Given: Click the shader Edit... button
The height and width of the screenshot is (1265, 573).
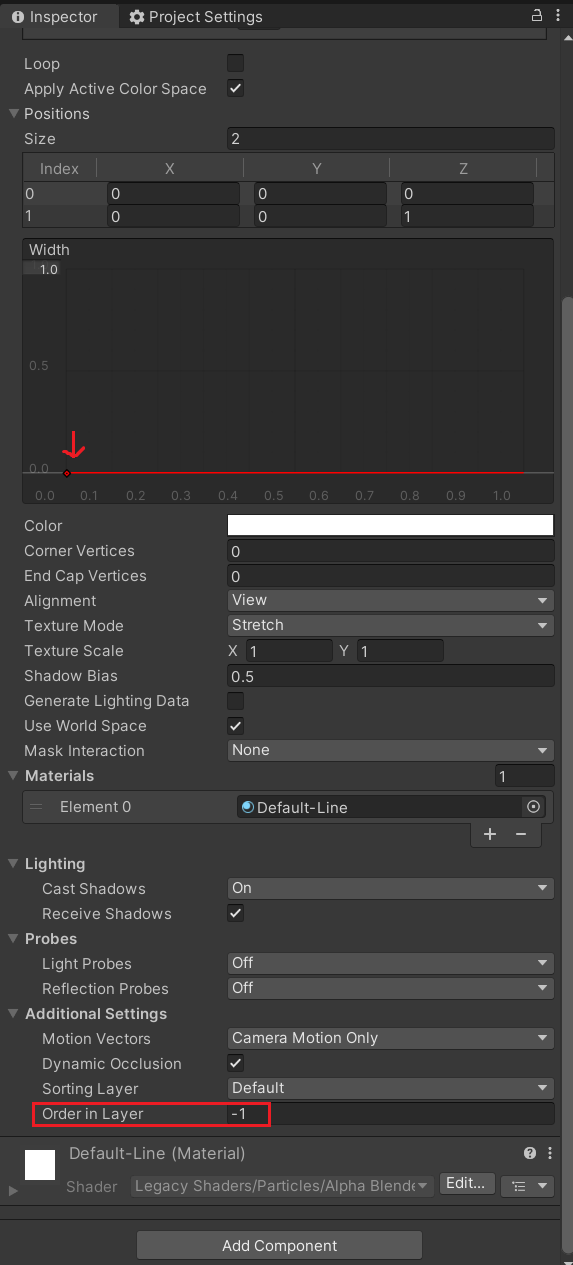Looking at the screenshot, I should click(468, 1184).
